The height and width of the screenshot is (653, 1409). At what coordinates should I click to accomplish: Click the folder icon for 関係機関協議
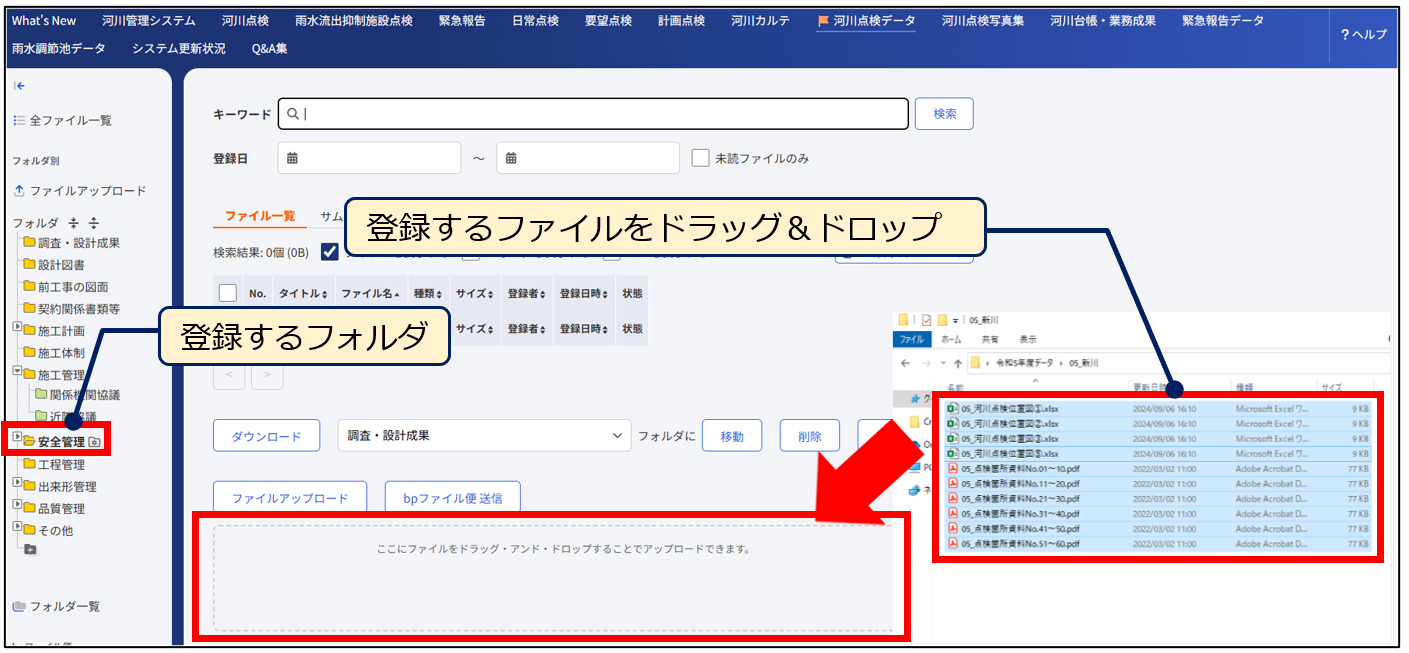(x=41, y=395)
